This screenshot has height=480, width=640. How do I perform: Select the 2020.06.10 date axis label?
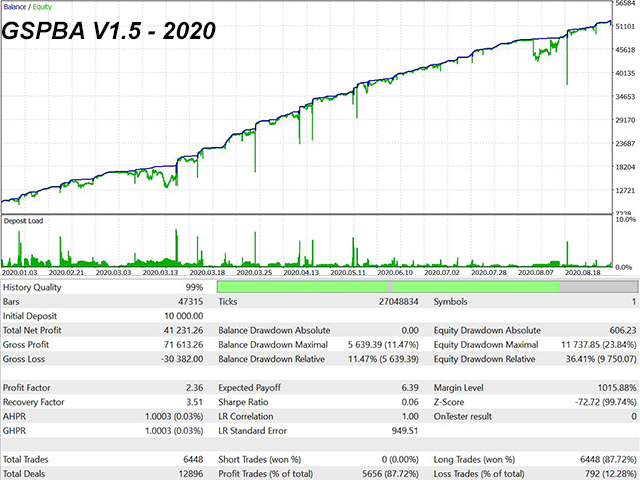(x=395, y=272)
